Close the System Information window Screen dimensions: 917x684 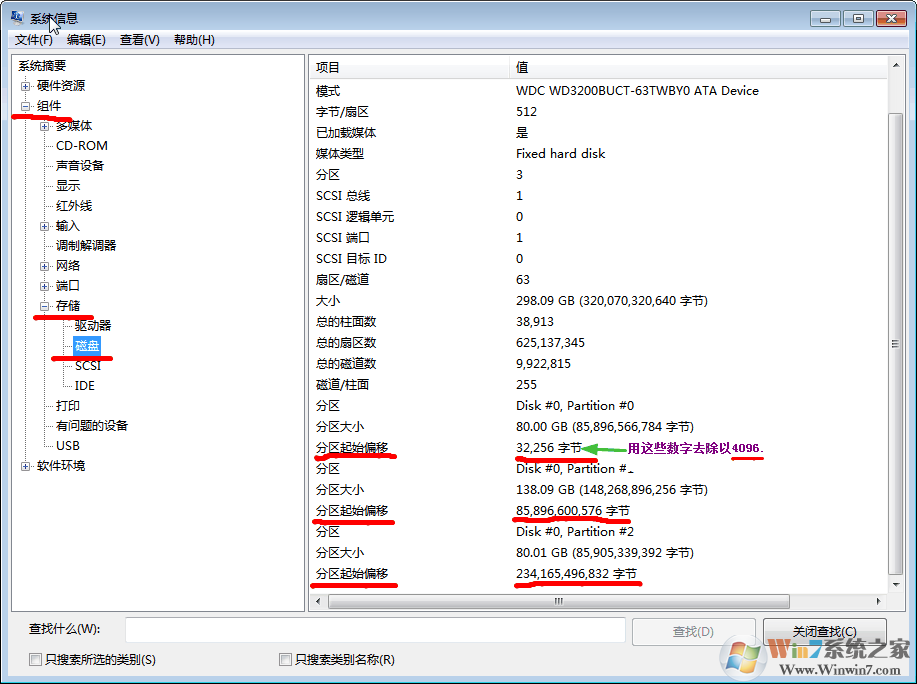click(x=891, y=19)
